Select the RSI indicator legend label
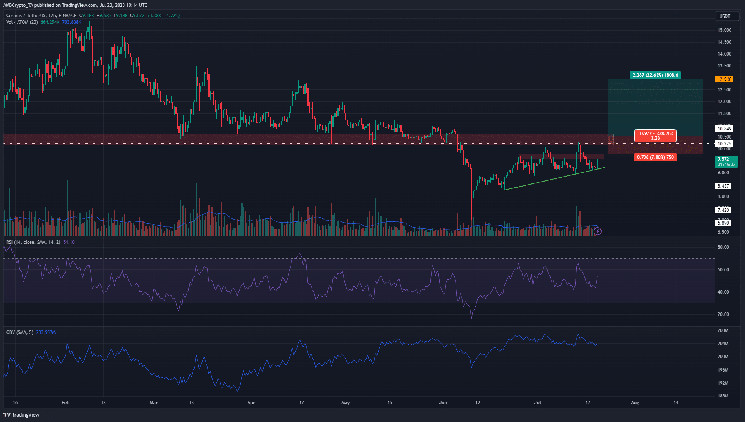Image resolution: width=745 pixels, height=422 pixels. pos(40,242)
